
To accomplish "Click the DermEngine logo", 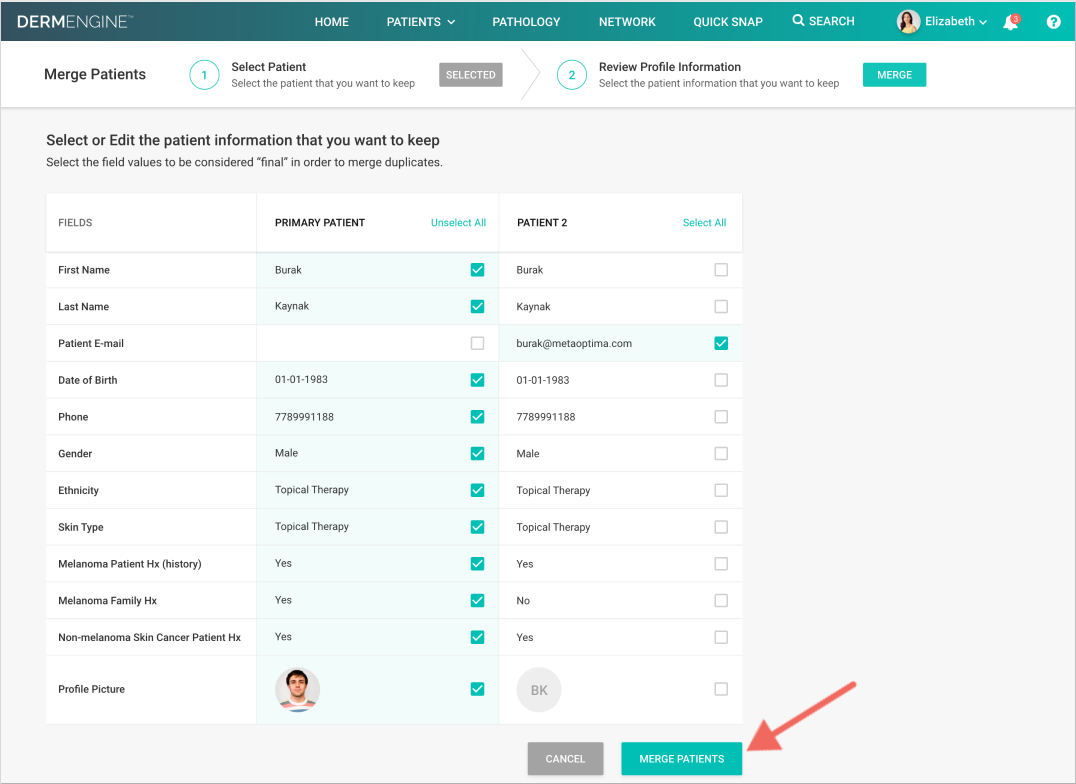I will (75, 21).
